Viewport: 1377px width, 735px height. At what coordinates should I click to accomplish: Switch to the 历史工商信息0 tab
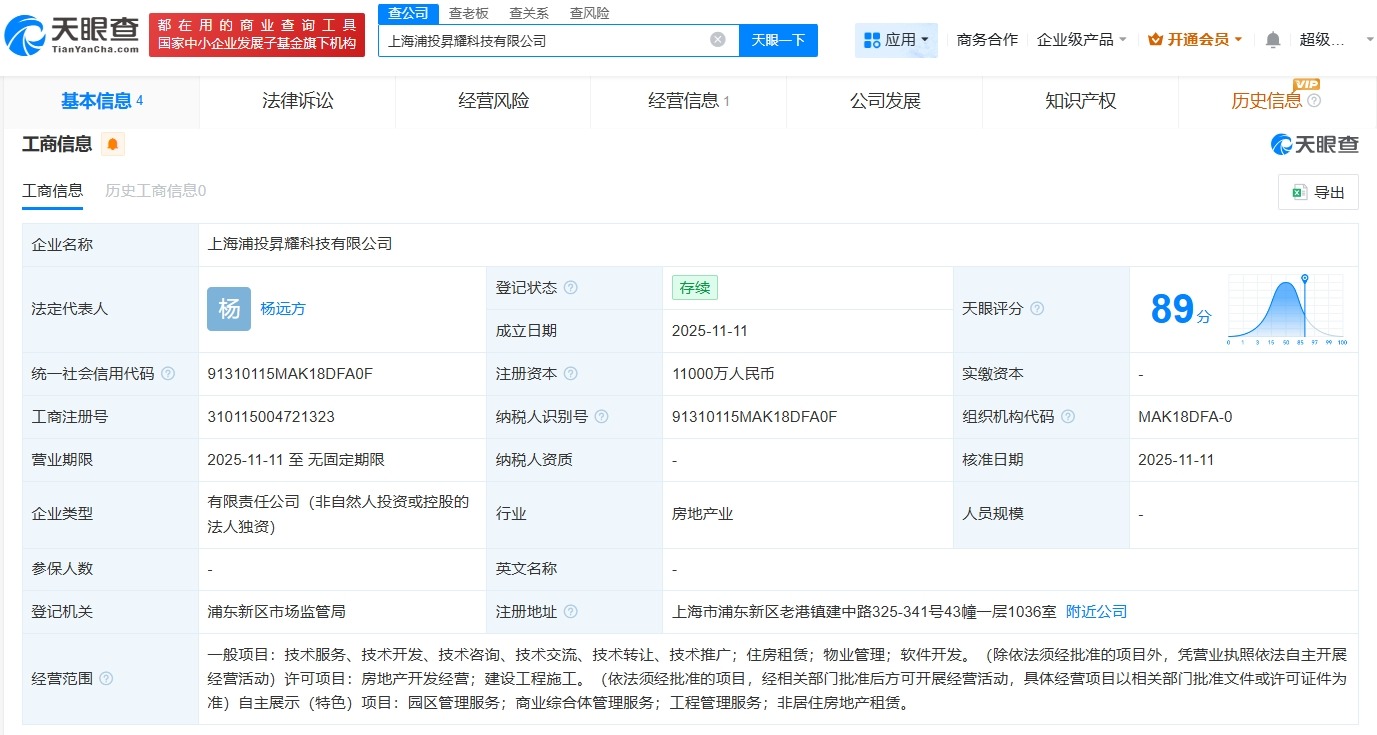pos(155,190)
